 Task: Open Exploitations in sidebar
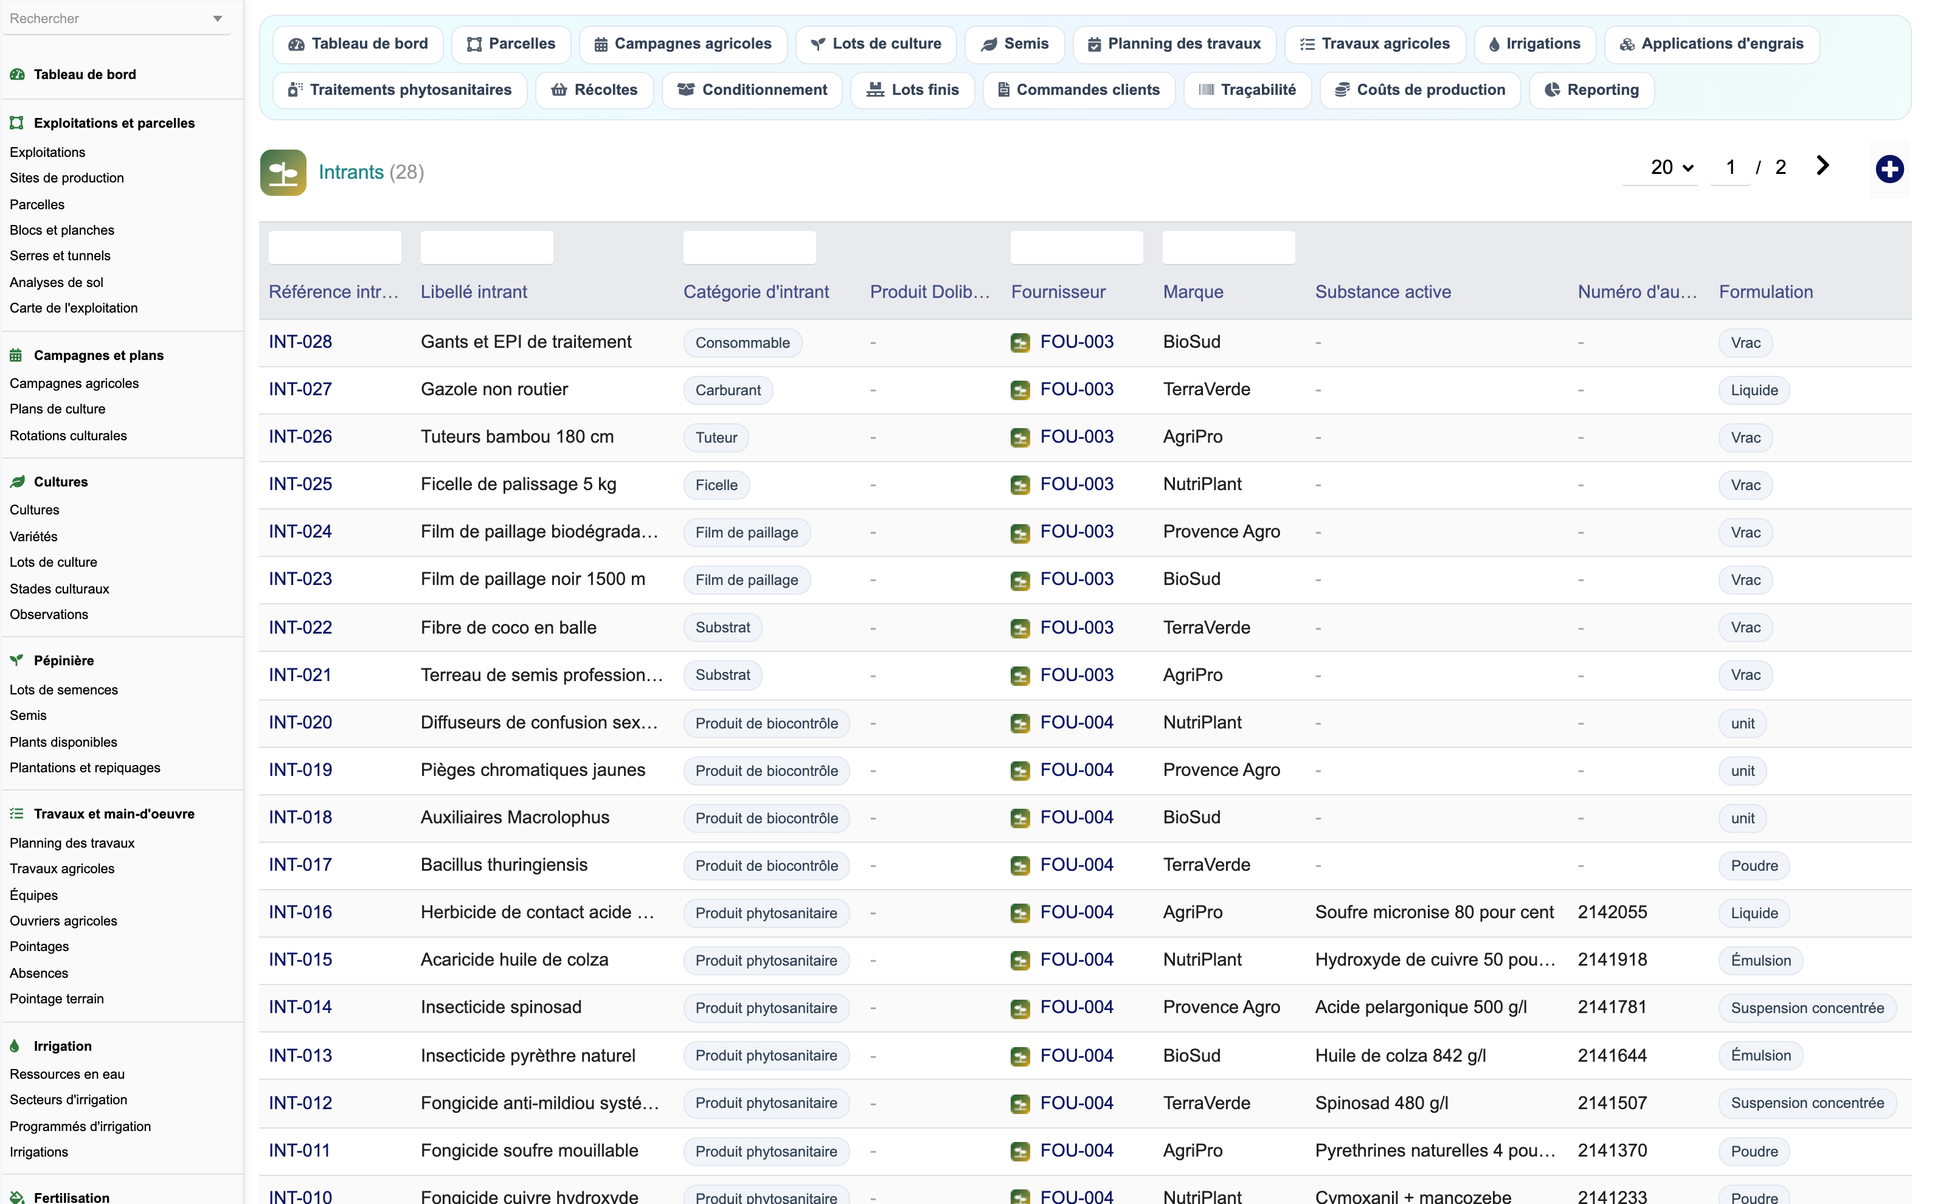47,152
